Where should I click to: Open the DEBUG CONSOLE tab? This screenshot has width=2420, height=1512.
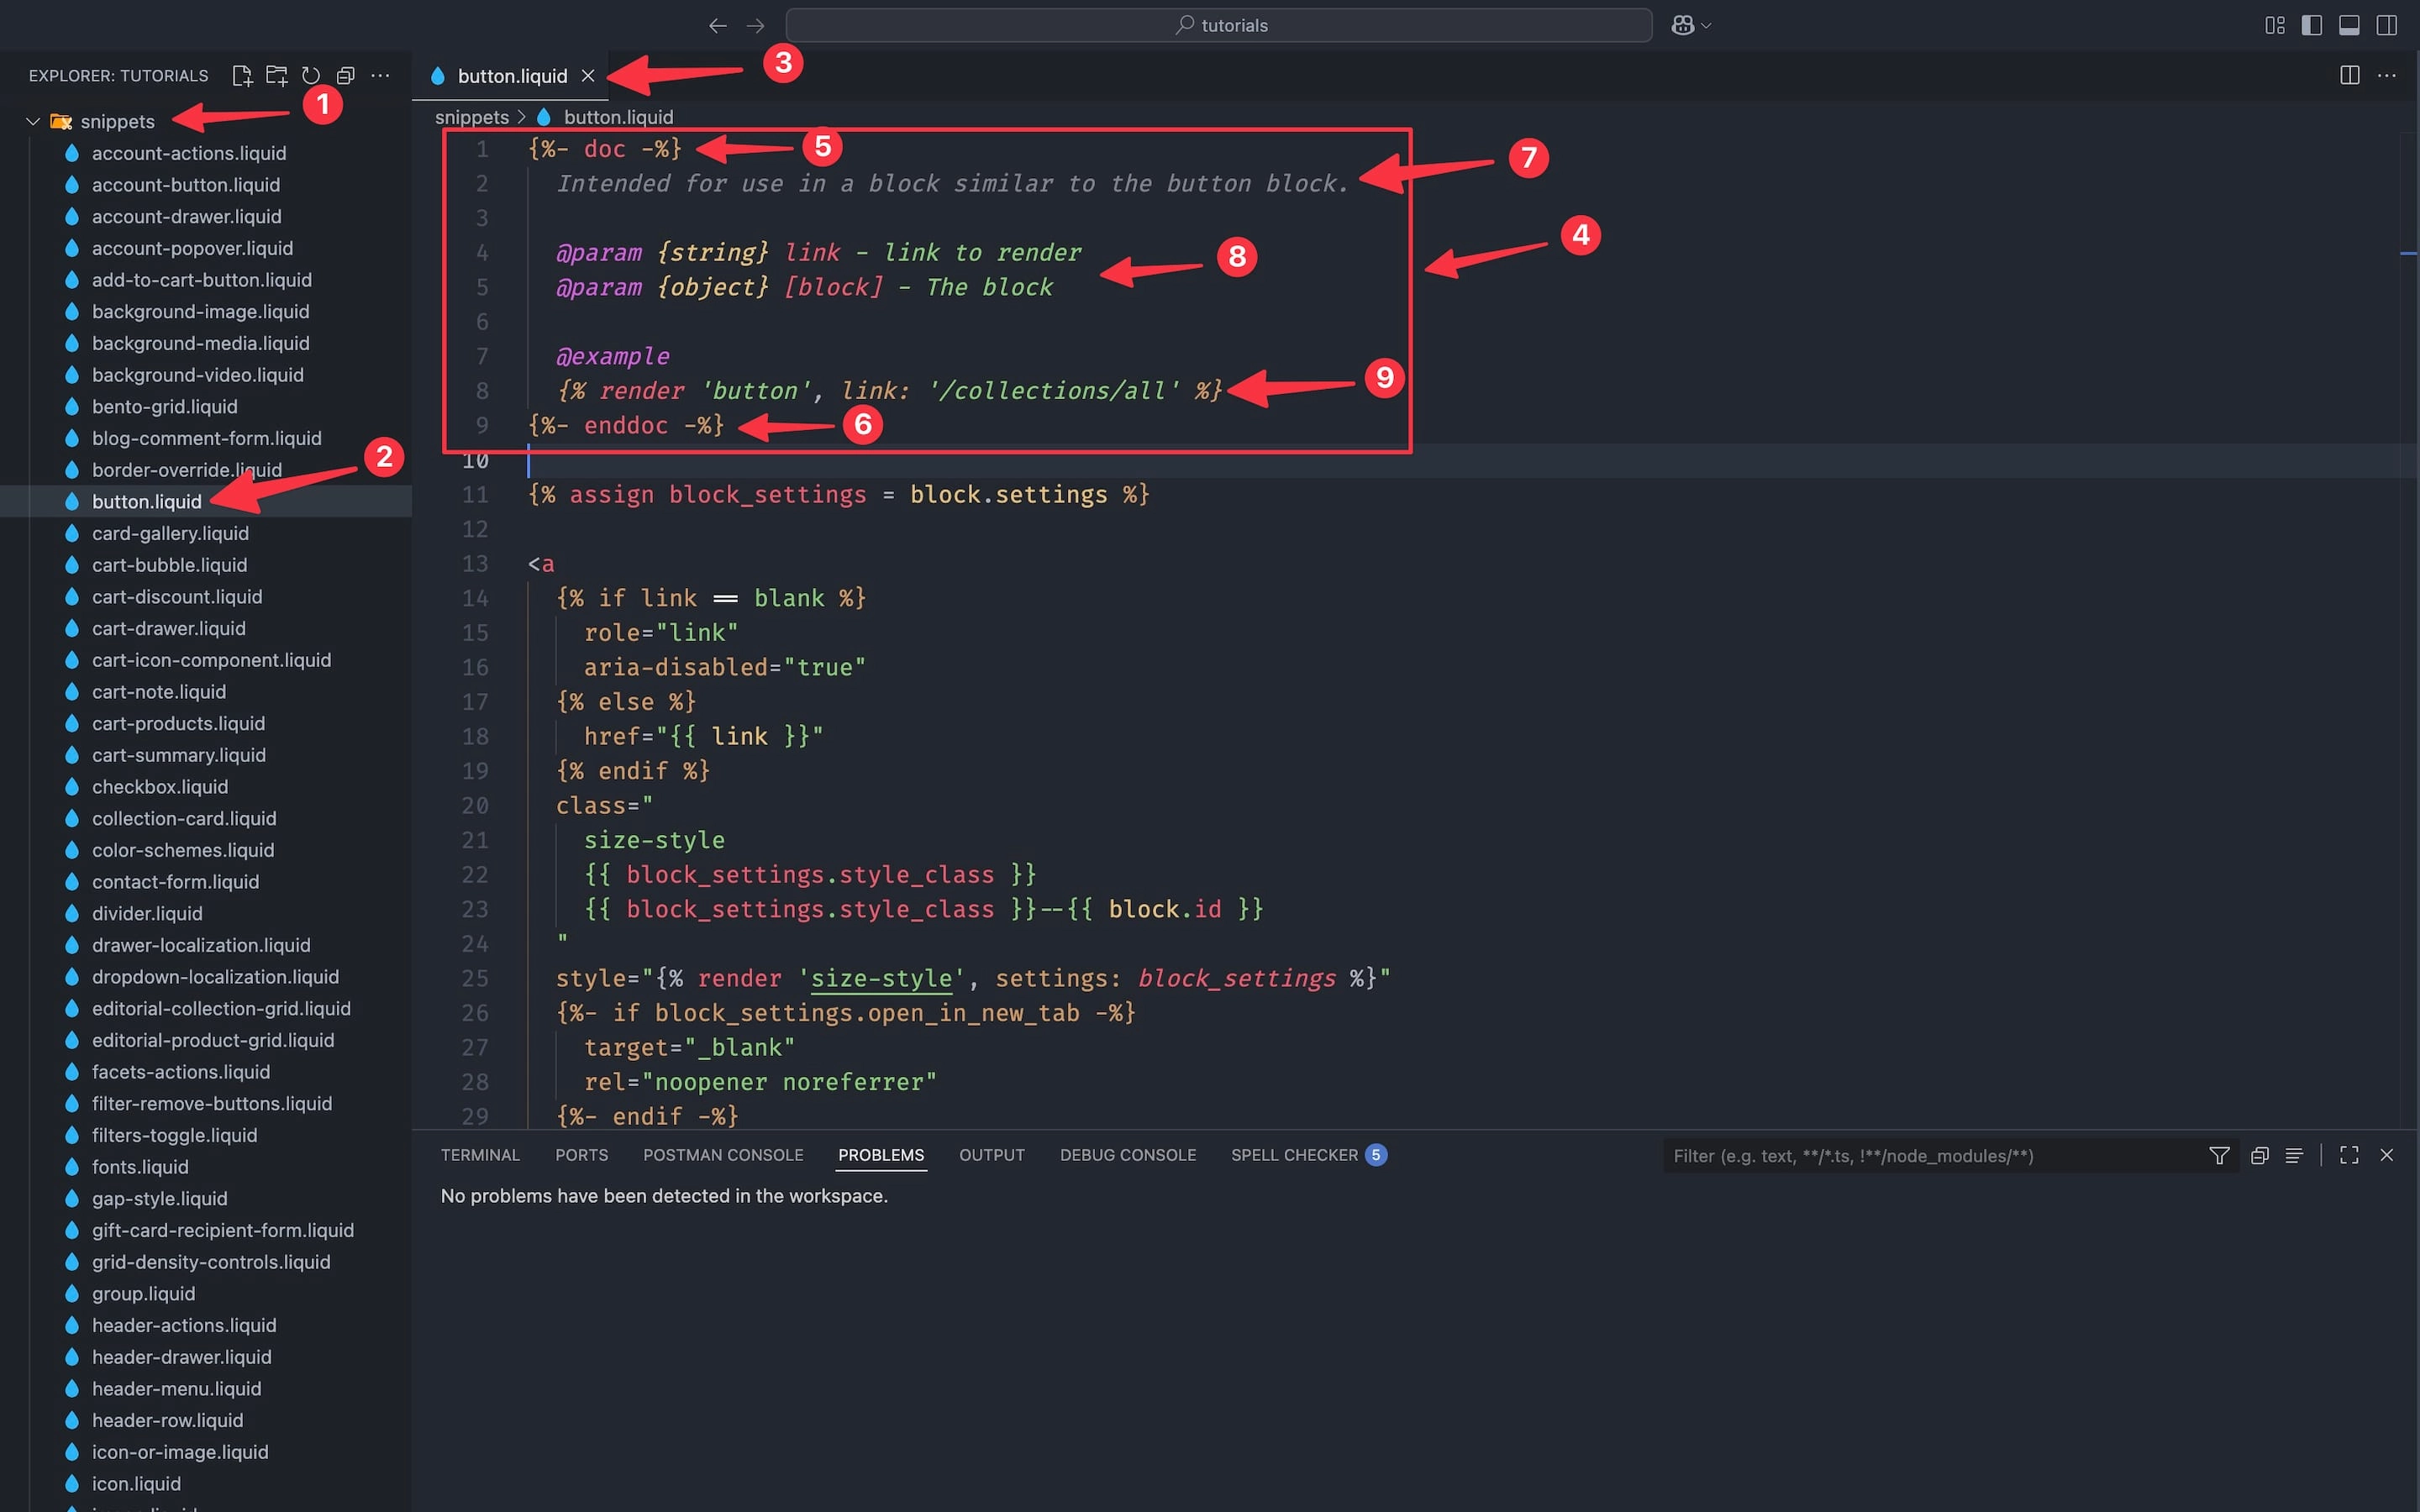pos(1128,1155)
